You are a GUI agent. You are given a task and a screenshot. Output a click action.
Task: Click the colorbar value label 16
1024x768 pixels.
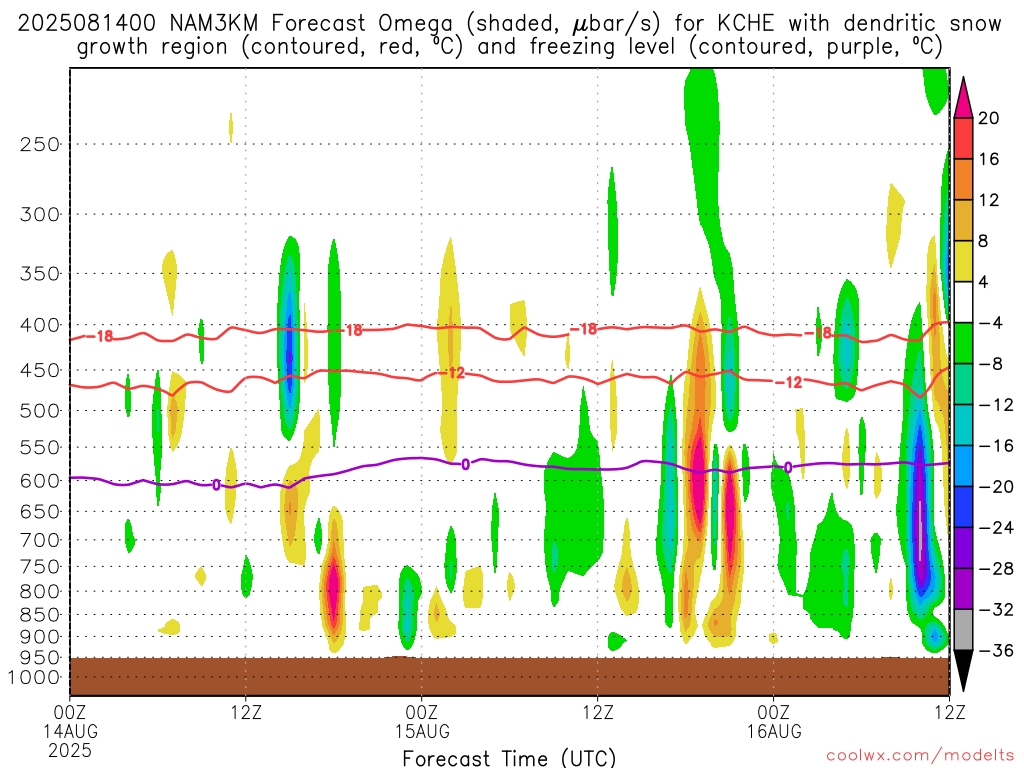click(x=989, y=159)
